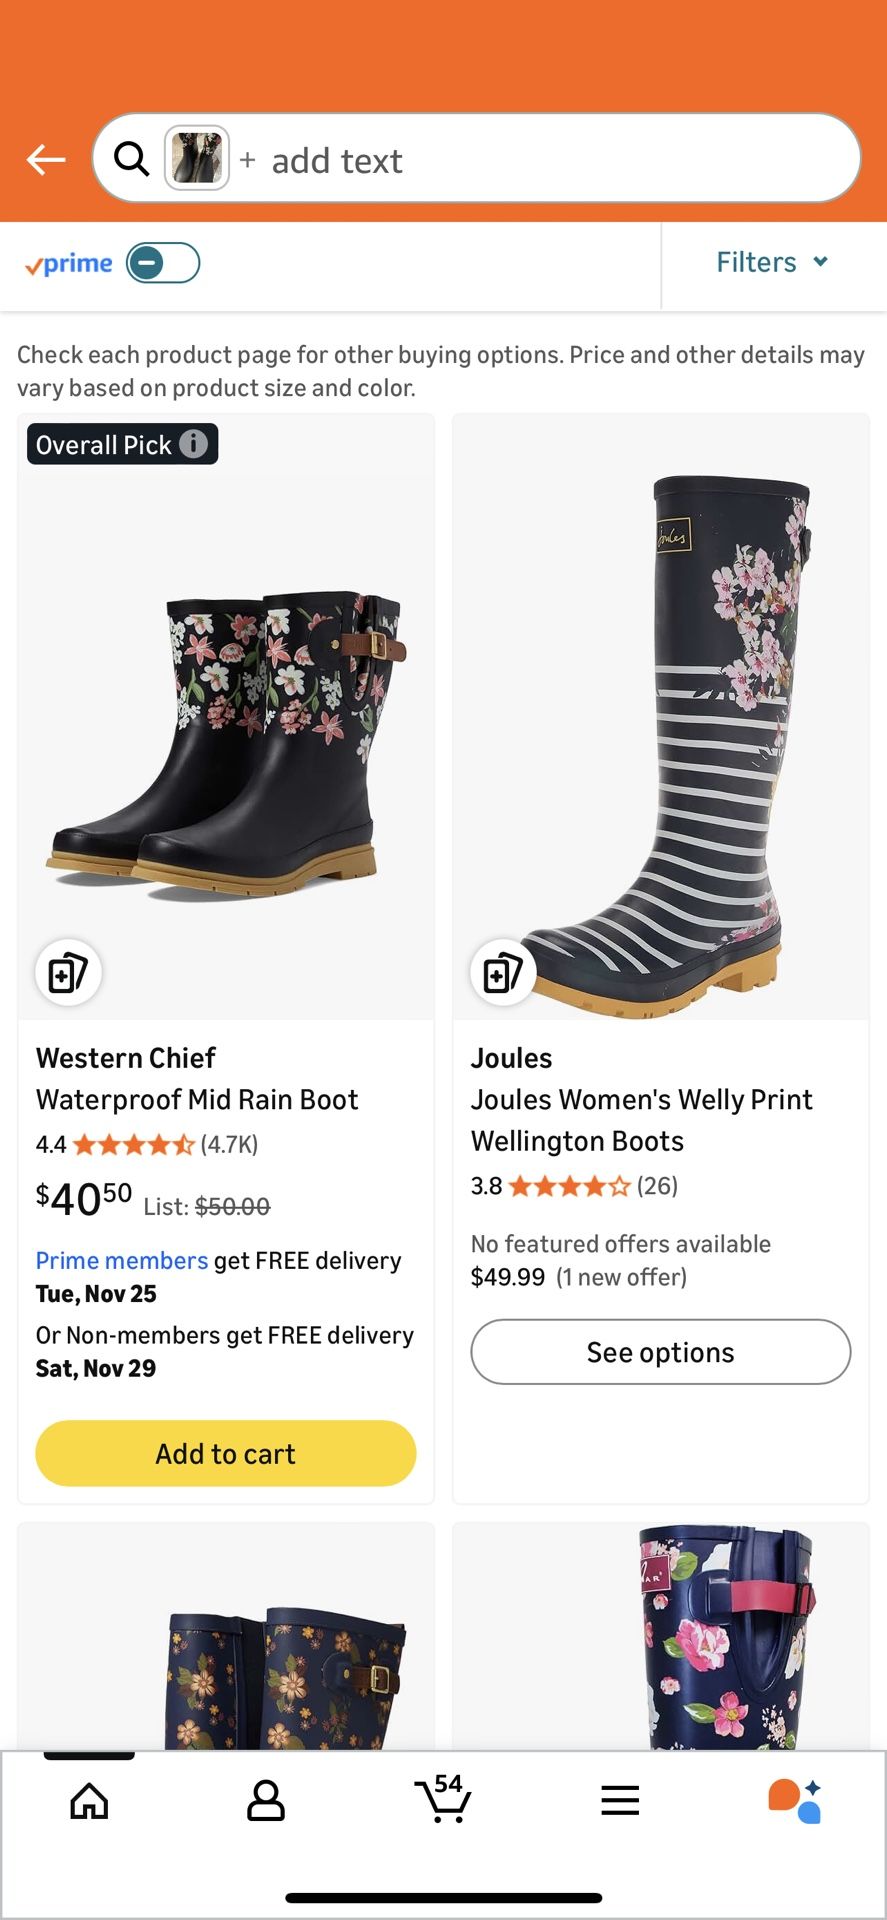887x1920 pixels.
Task: Add Western Chief boots to cart
Action: click(225, 1453)
